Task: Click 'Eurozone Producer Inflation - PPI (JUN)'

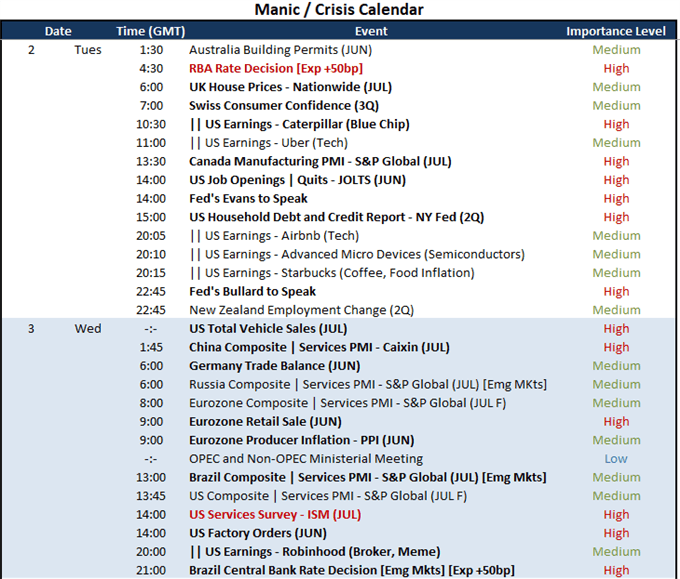Action: click(x=301, y=441)
